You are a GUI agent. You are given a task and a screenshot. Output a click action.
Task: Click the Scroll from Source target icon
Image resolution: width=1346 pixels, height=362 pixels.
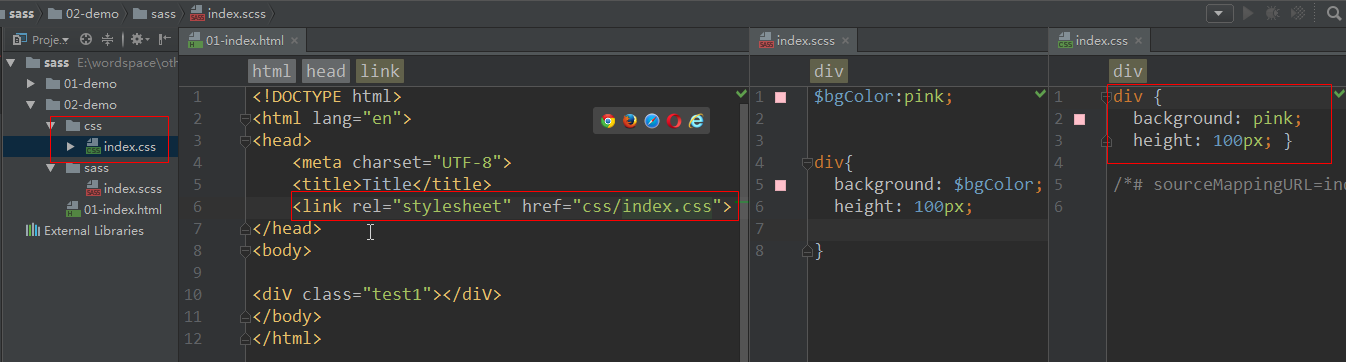click(x=85, y=40)
